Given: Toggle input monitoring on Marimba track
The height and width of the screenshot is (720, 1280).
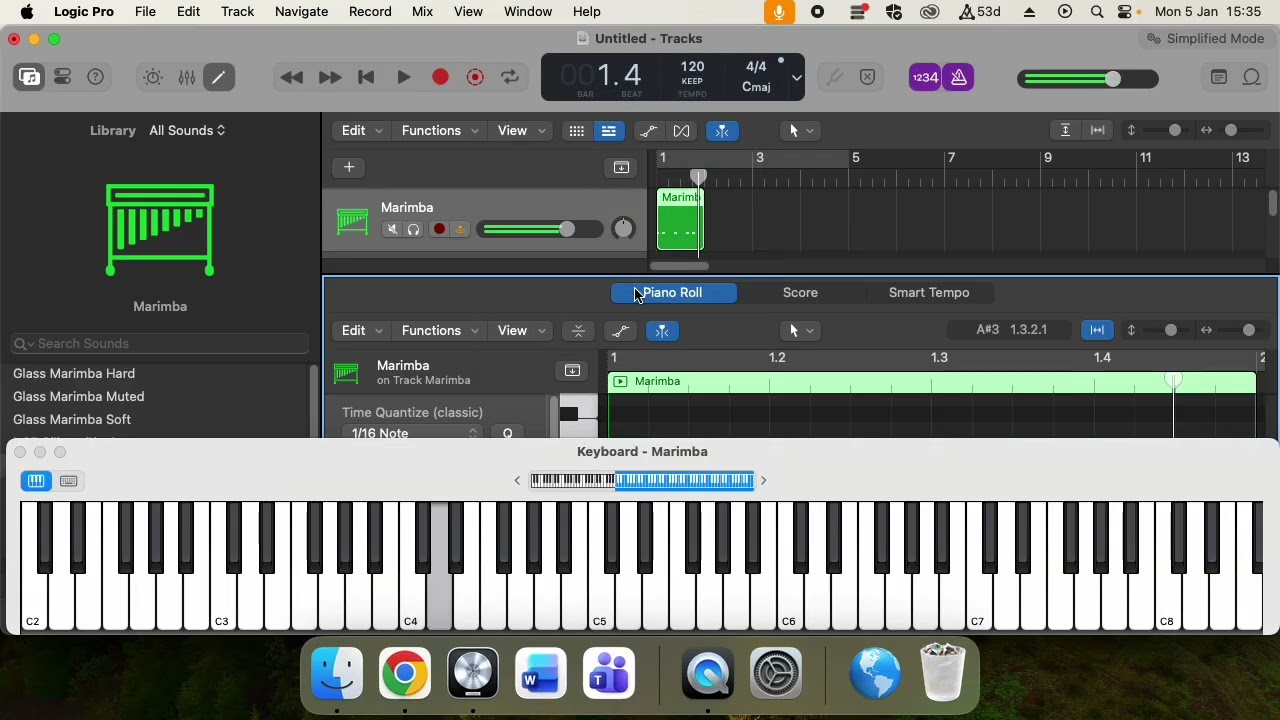Looking at the screenshot, I should point(460,230).
